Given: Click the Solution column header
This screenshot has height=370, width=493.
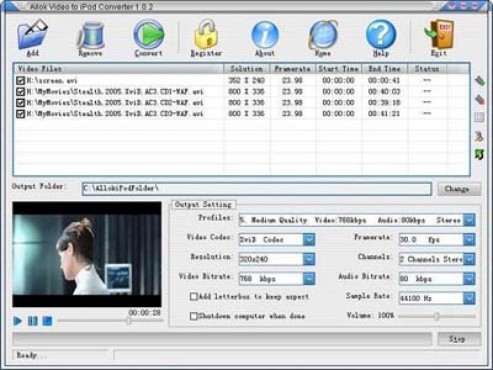Looking at the screenshot, I should click(247, 69).
